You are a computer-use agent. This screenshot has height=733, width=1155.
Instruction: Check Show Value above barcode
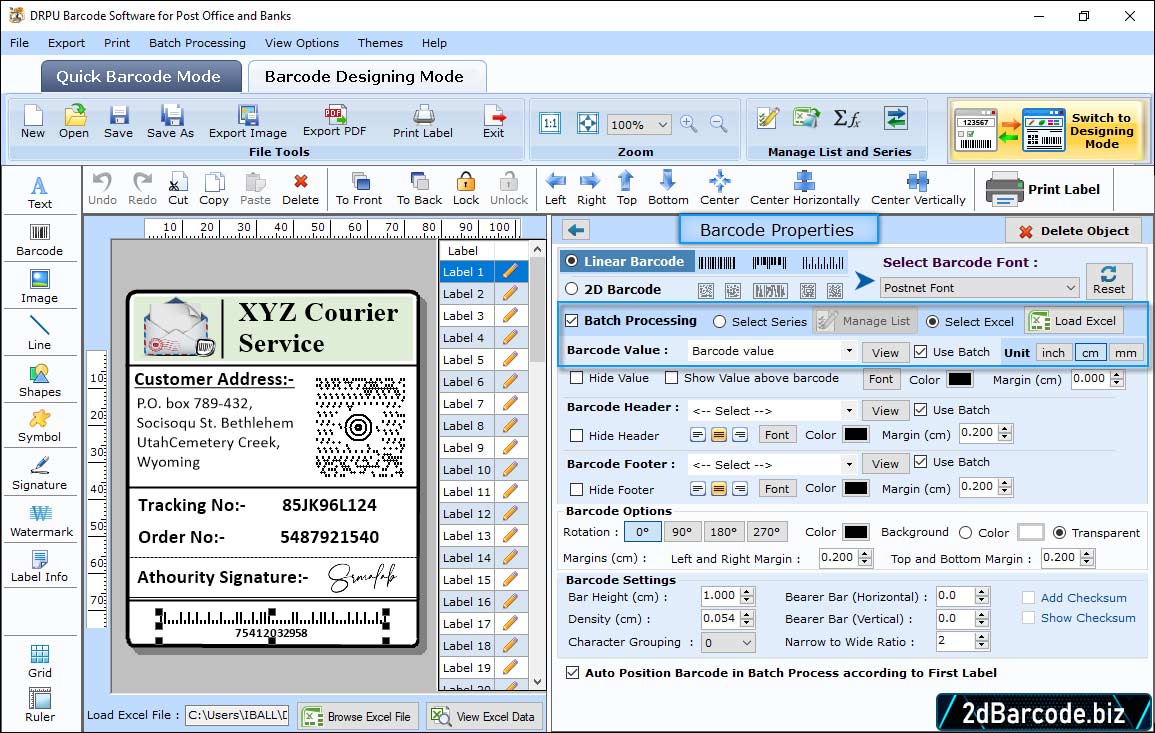pyautogui.click(x=671, y=378)
